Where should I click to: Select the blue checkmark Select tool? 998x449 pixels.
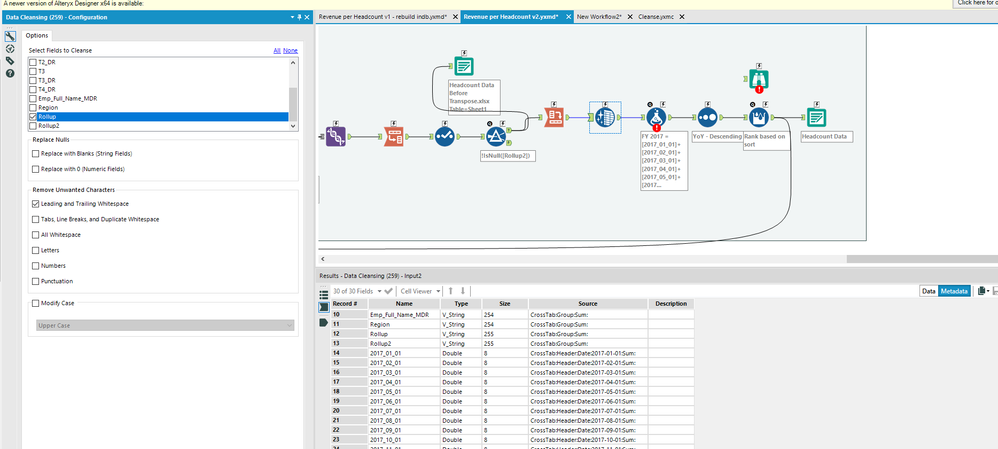[x=444, y=136]
